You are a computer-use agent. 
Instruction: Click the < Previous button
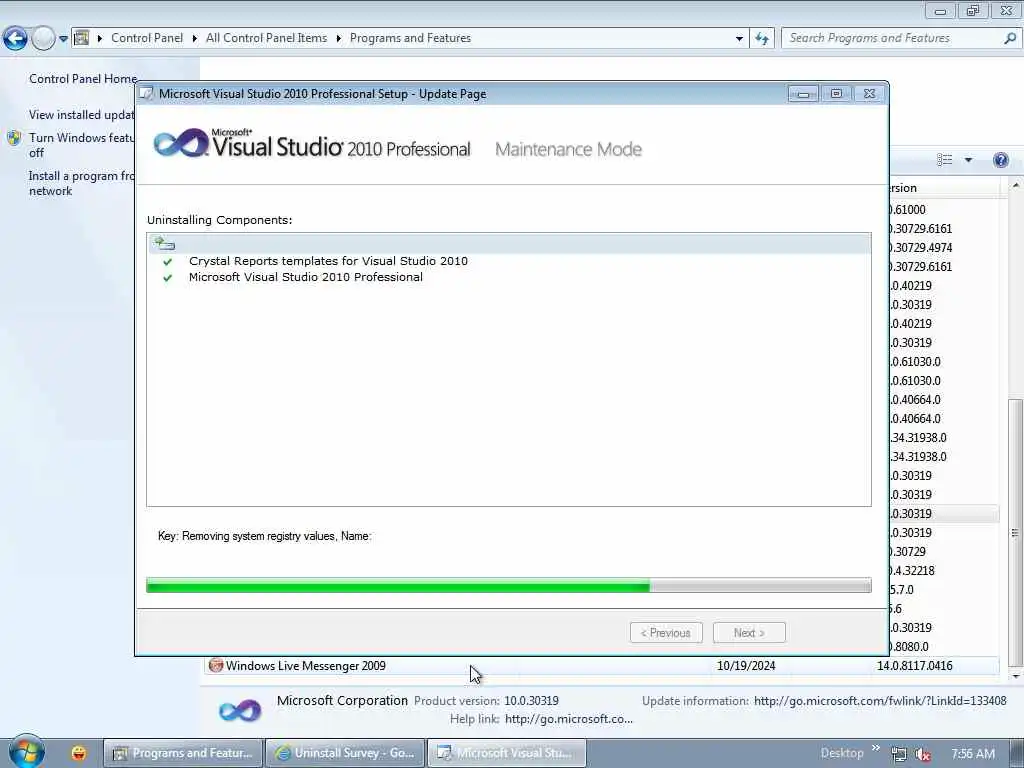tap(666, 633)
